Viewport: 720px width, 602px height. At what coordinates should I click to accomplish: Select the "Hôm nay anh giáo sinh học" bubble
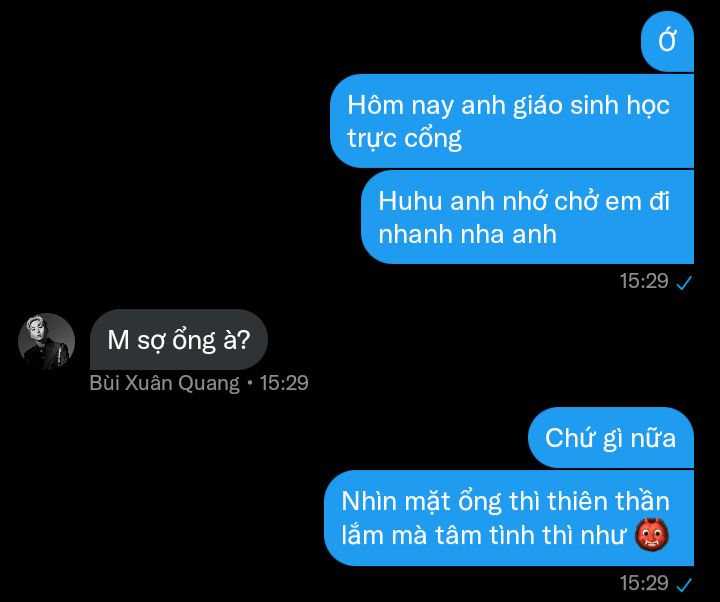[512, 121]
